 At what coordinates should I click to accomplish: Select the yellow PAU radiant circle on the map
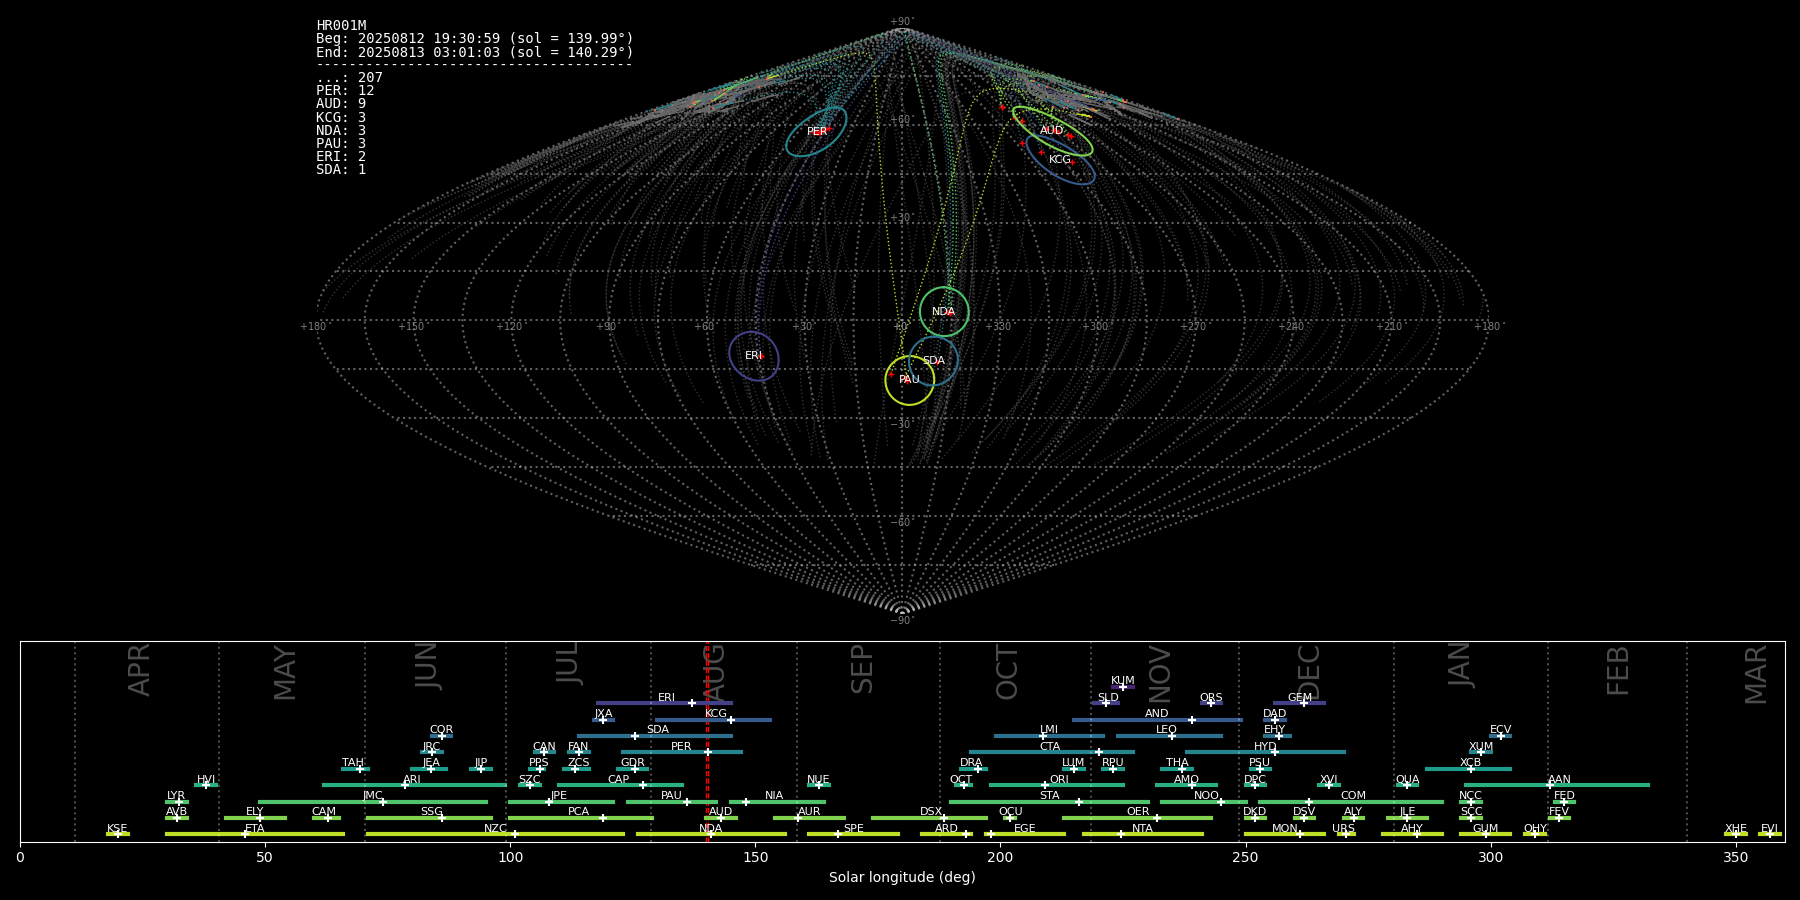[910, 380]
